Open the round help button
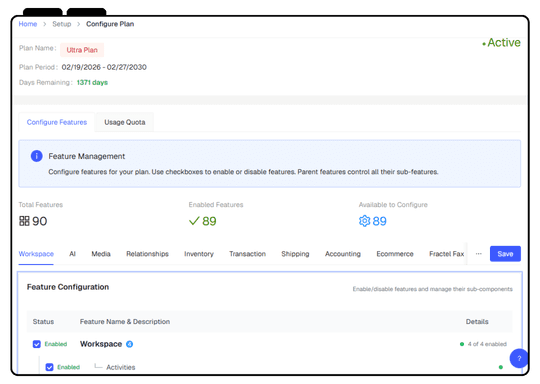 click(x=519, y=359)
